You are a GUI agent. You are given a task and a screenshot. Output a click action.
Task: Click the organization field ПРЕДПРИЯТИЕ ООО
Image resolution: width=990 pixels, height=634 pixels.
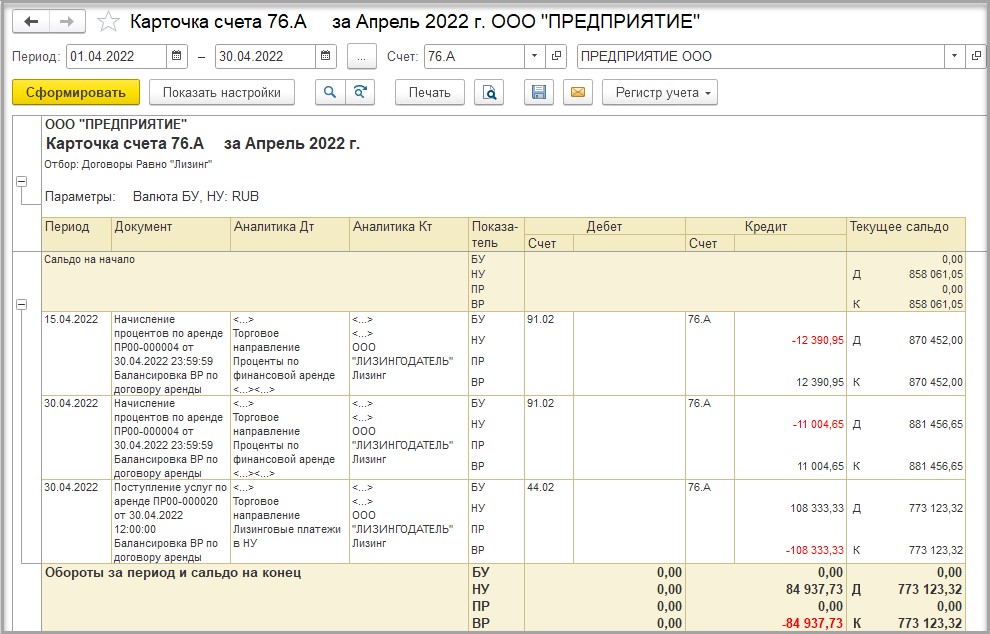click(761, 56)
